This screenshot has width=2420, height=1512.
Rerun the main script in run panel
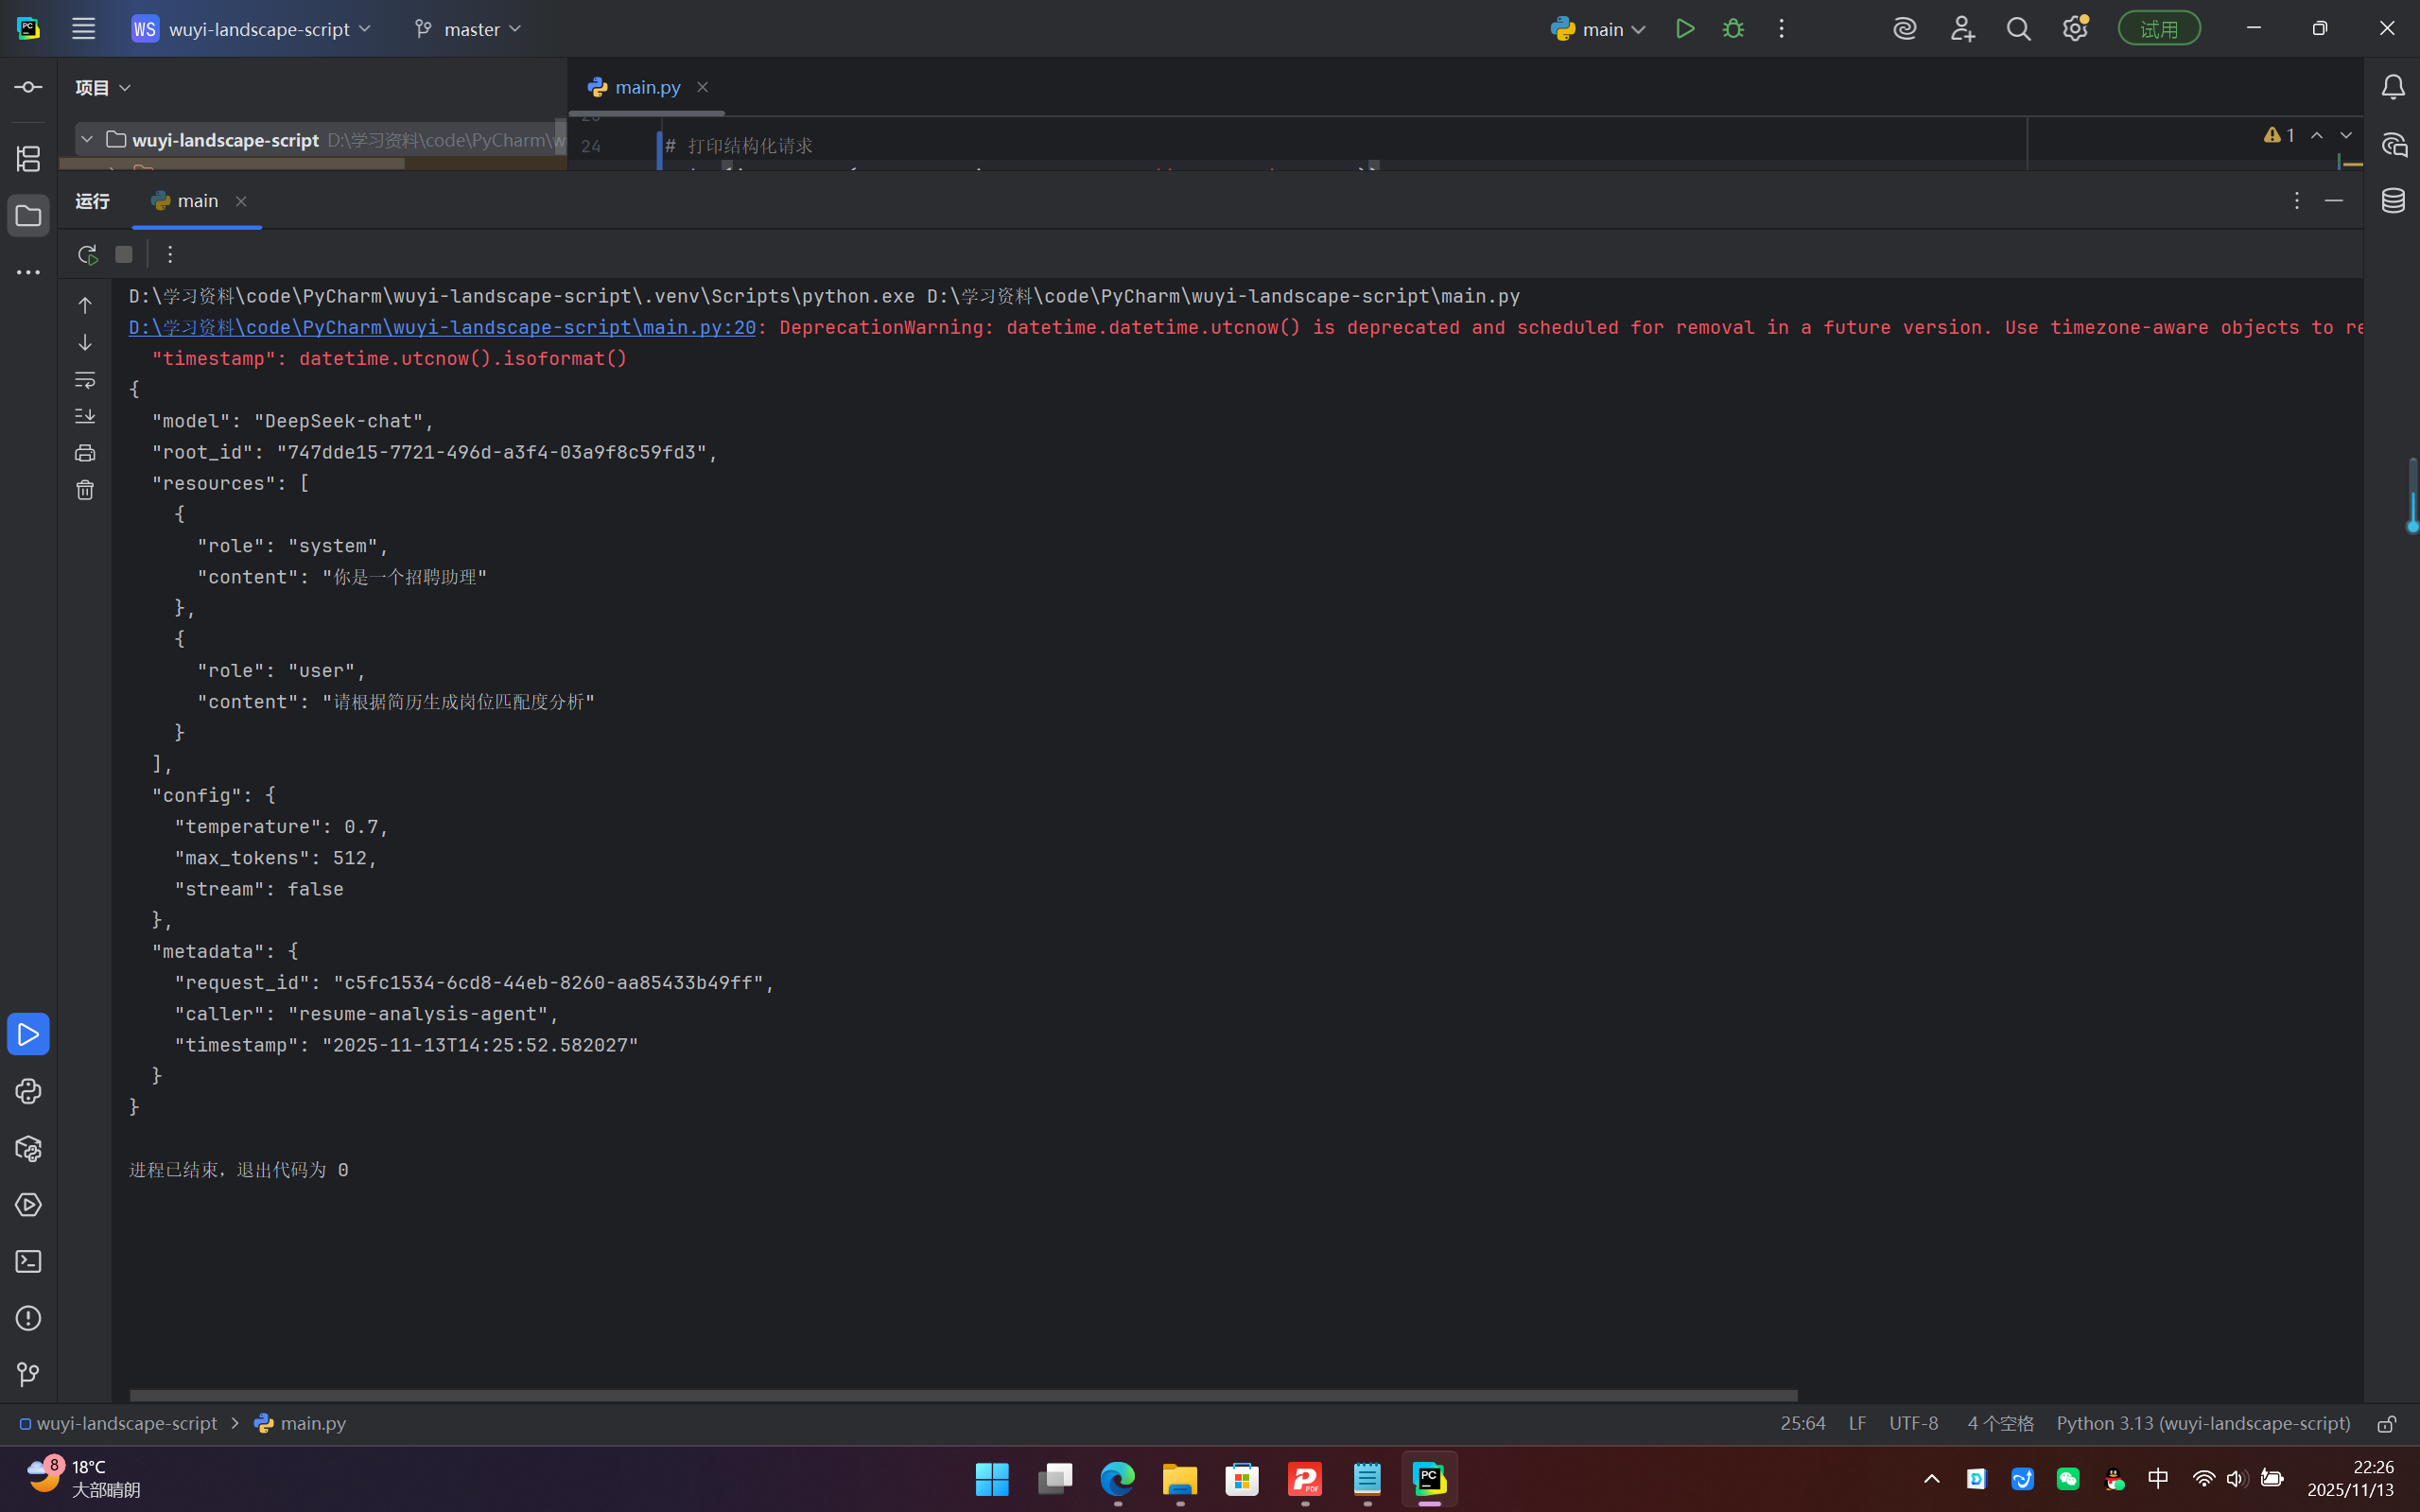[87, 254]
